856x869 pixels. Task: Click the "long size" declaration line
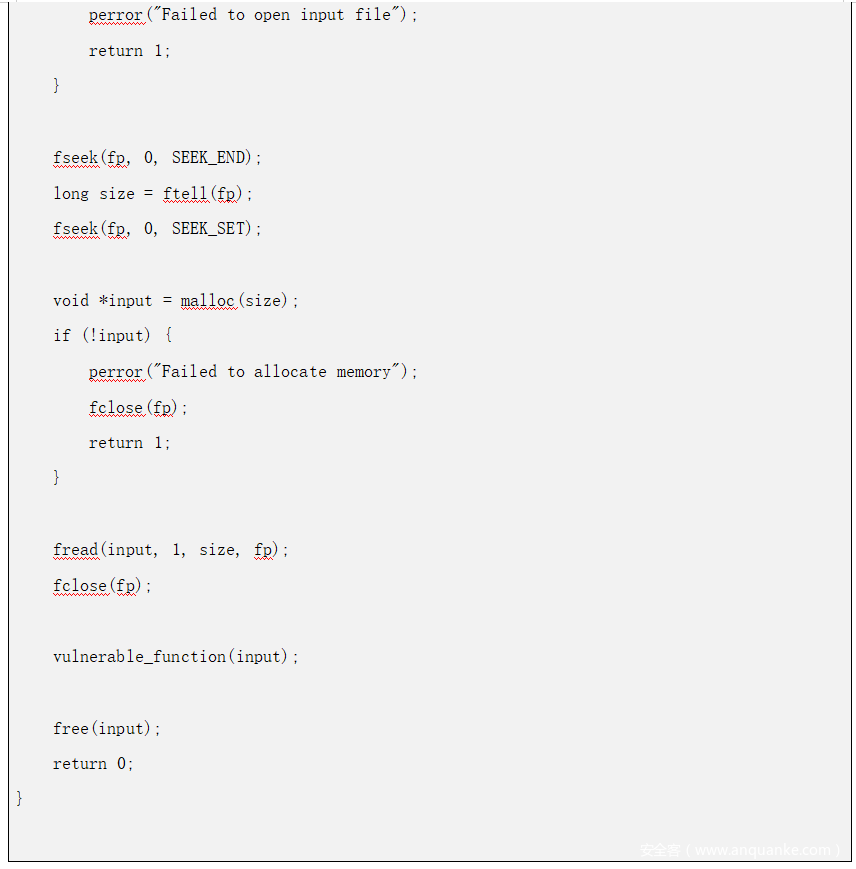point(92,193)
